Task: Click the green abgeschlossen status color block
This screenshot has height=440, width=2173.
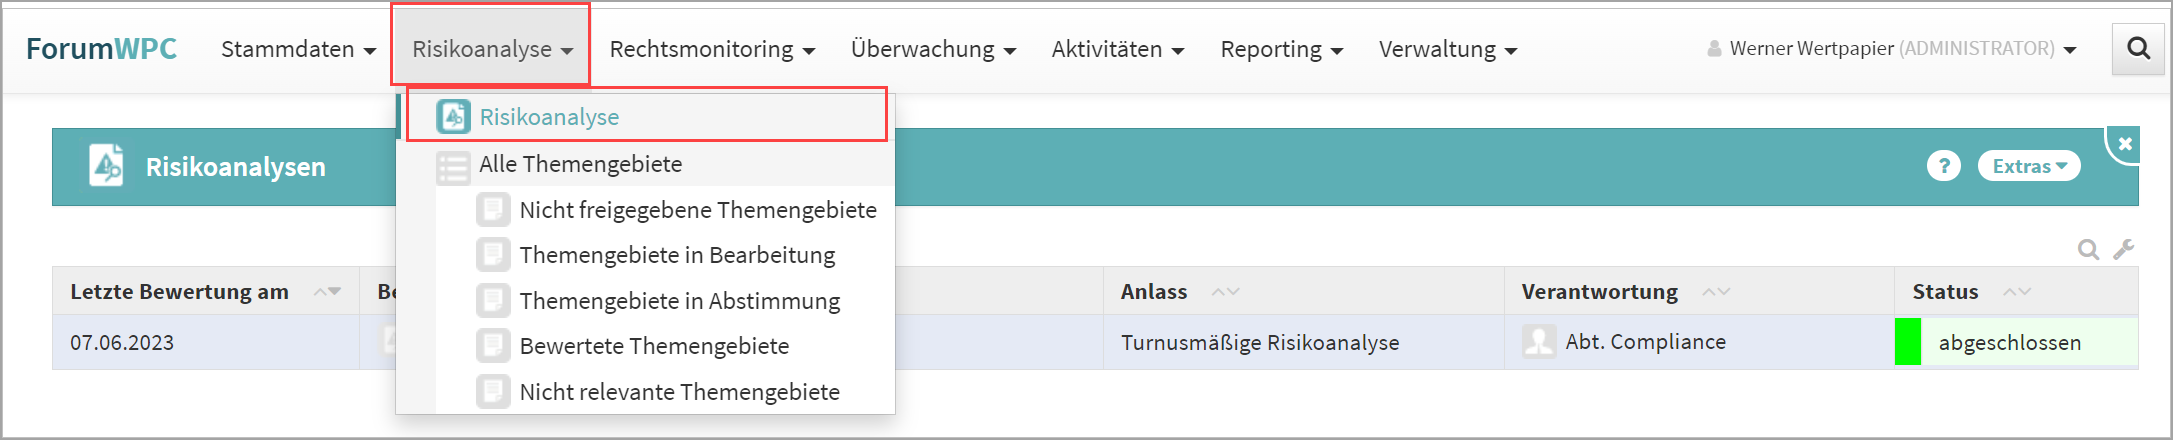Action: [x=1907, y=342]
